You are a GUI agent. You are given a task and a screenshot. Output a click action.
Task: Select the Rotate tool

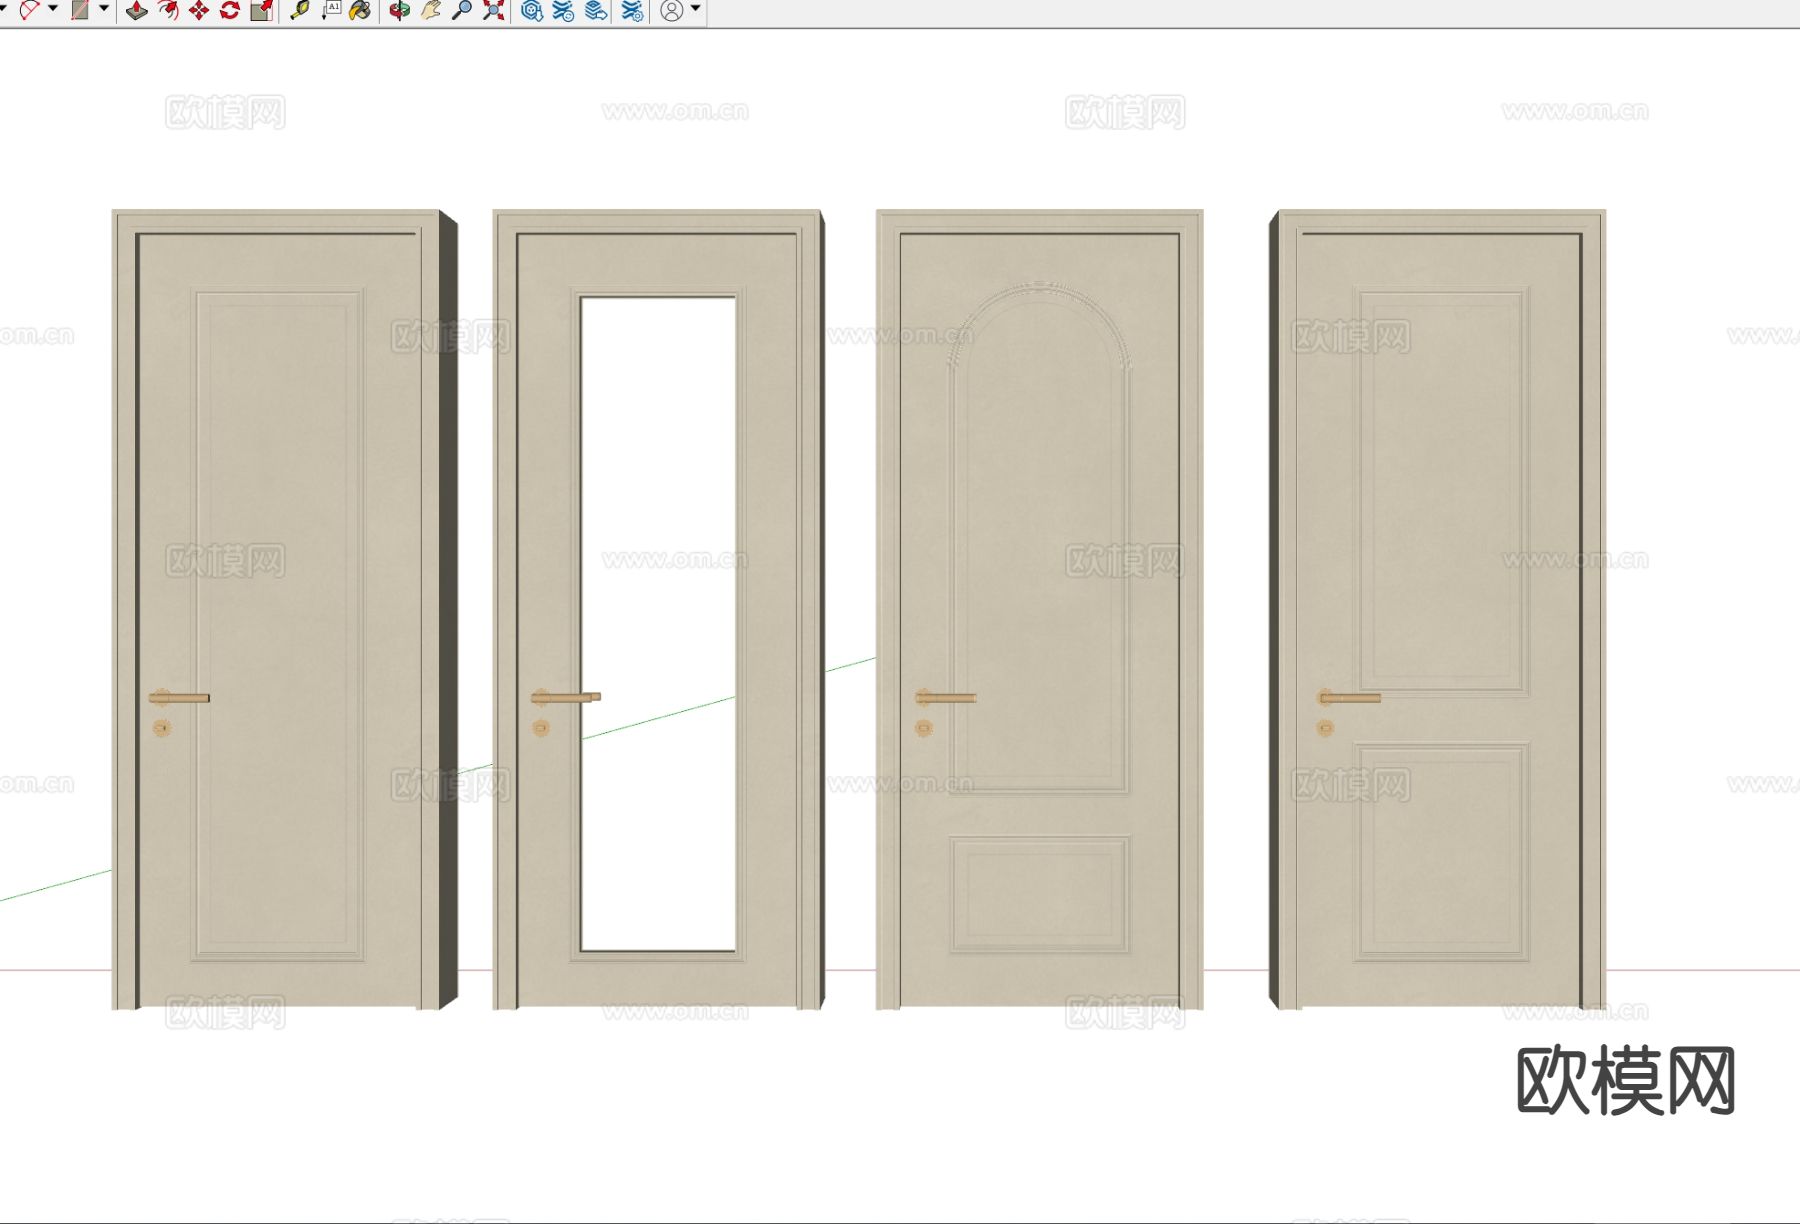point(230,10)
